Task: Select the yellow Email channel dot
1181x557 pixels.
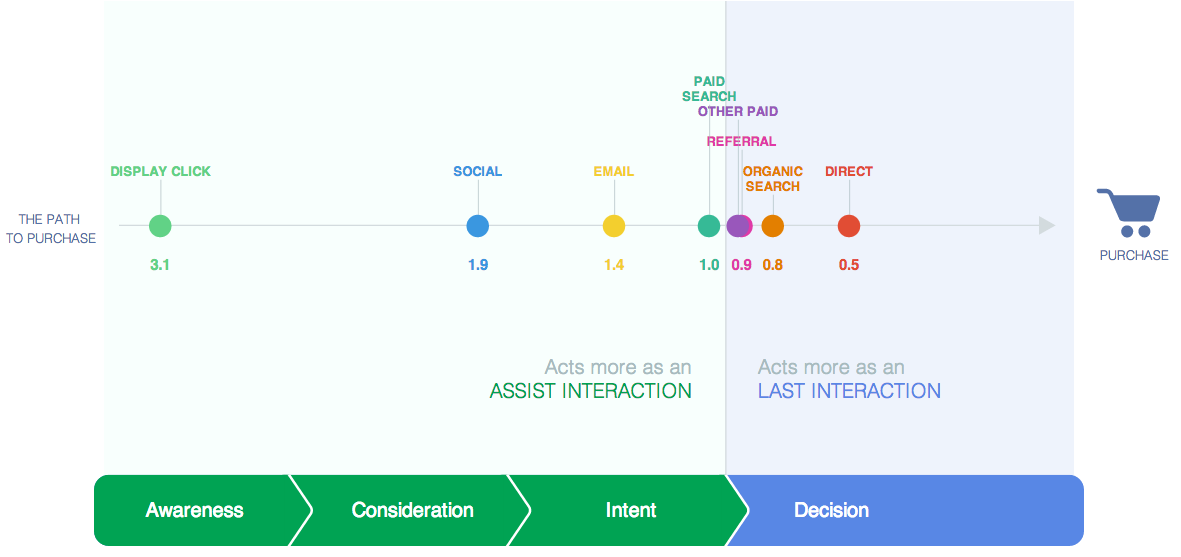Action: pos(614,226)
